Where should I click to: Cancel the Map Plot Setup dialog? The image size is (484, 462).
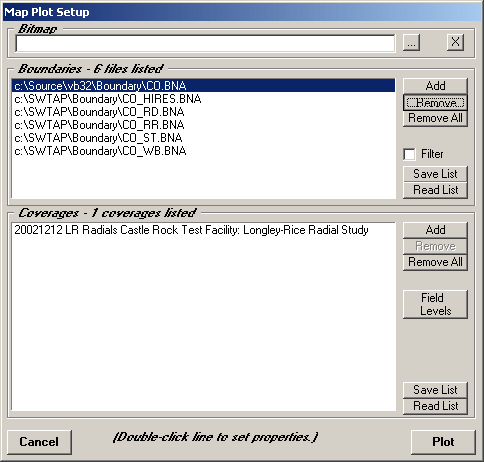pos(39,442)
